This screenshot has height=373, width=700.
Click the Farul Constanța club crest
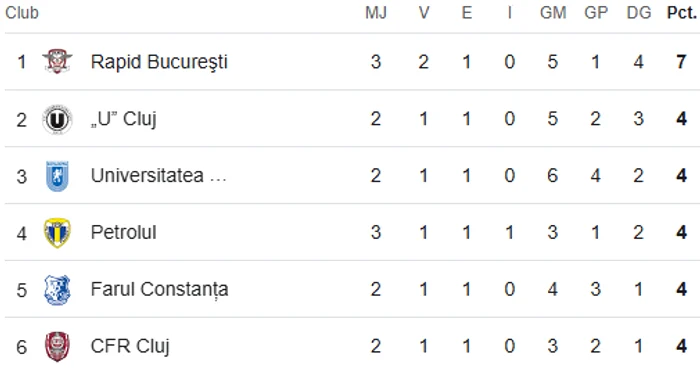tap(57, 290)
